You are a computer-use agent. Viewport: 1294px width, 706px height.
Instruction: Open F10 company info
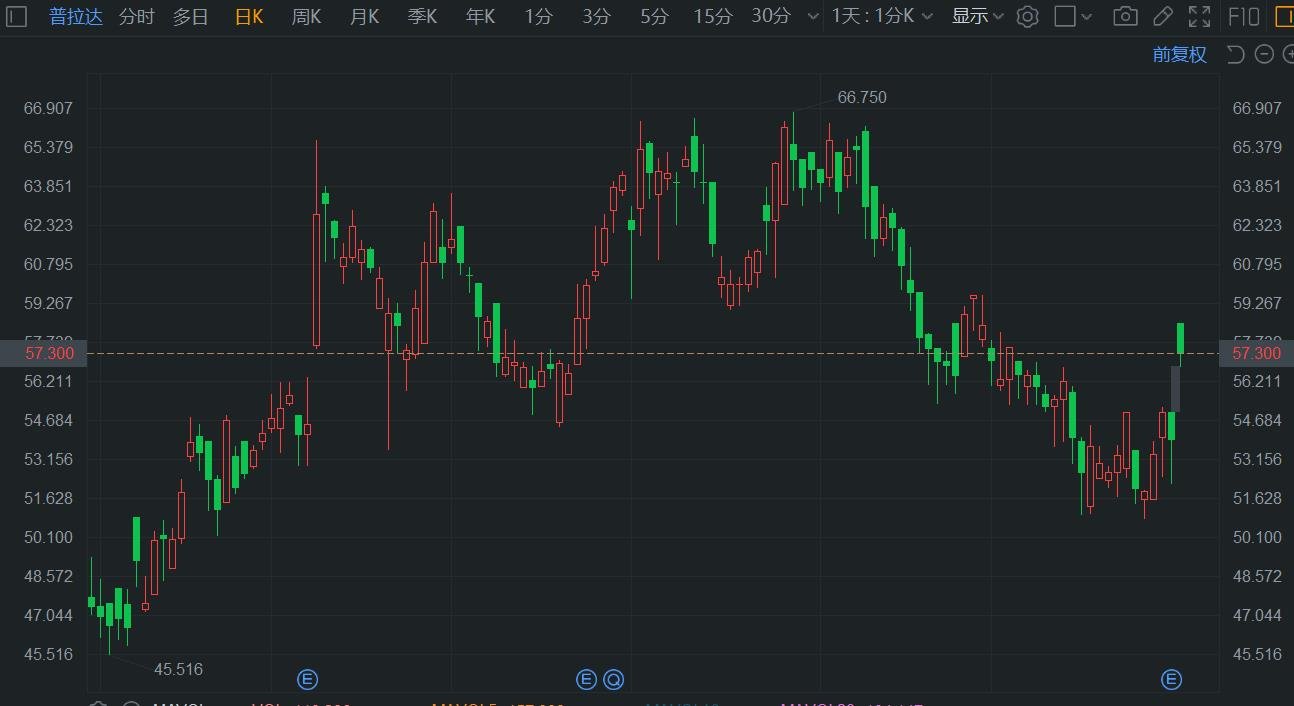tap(1243, 16)
